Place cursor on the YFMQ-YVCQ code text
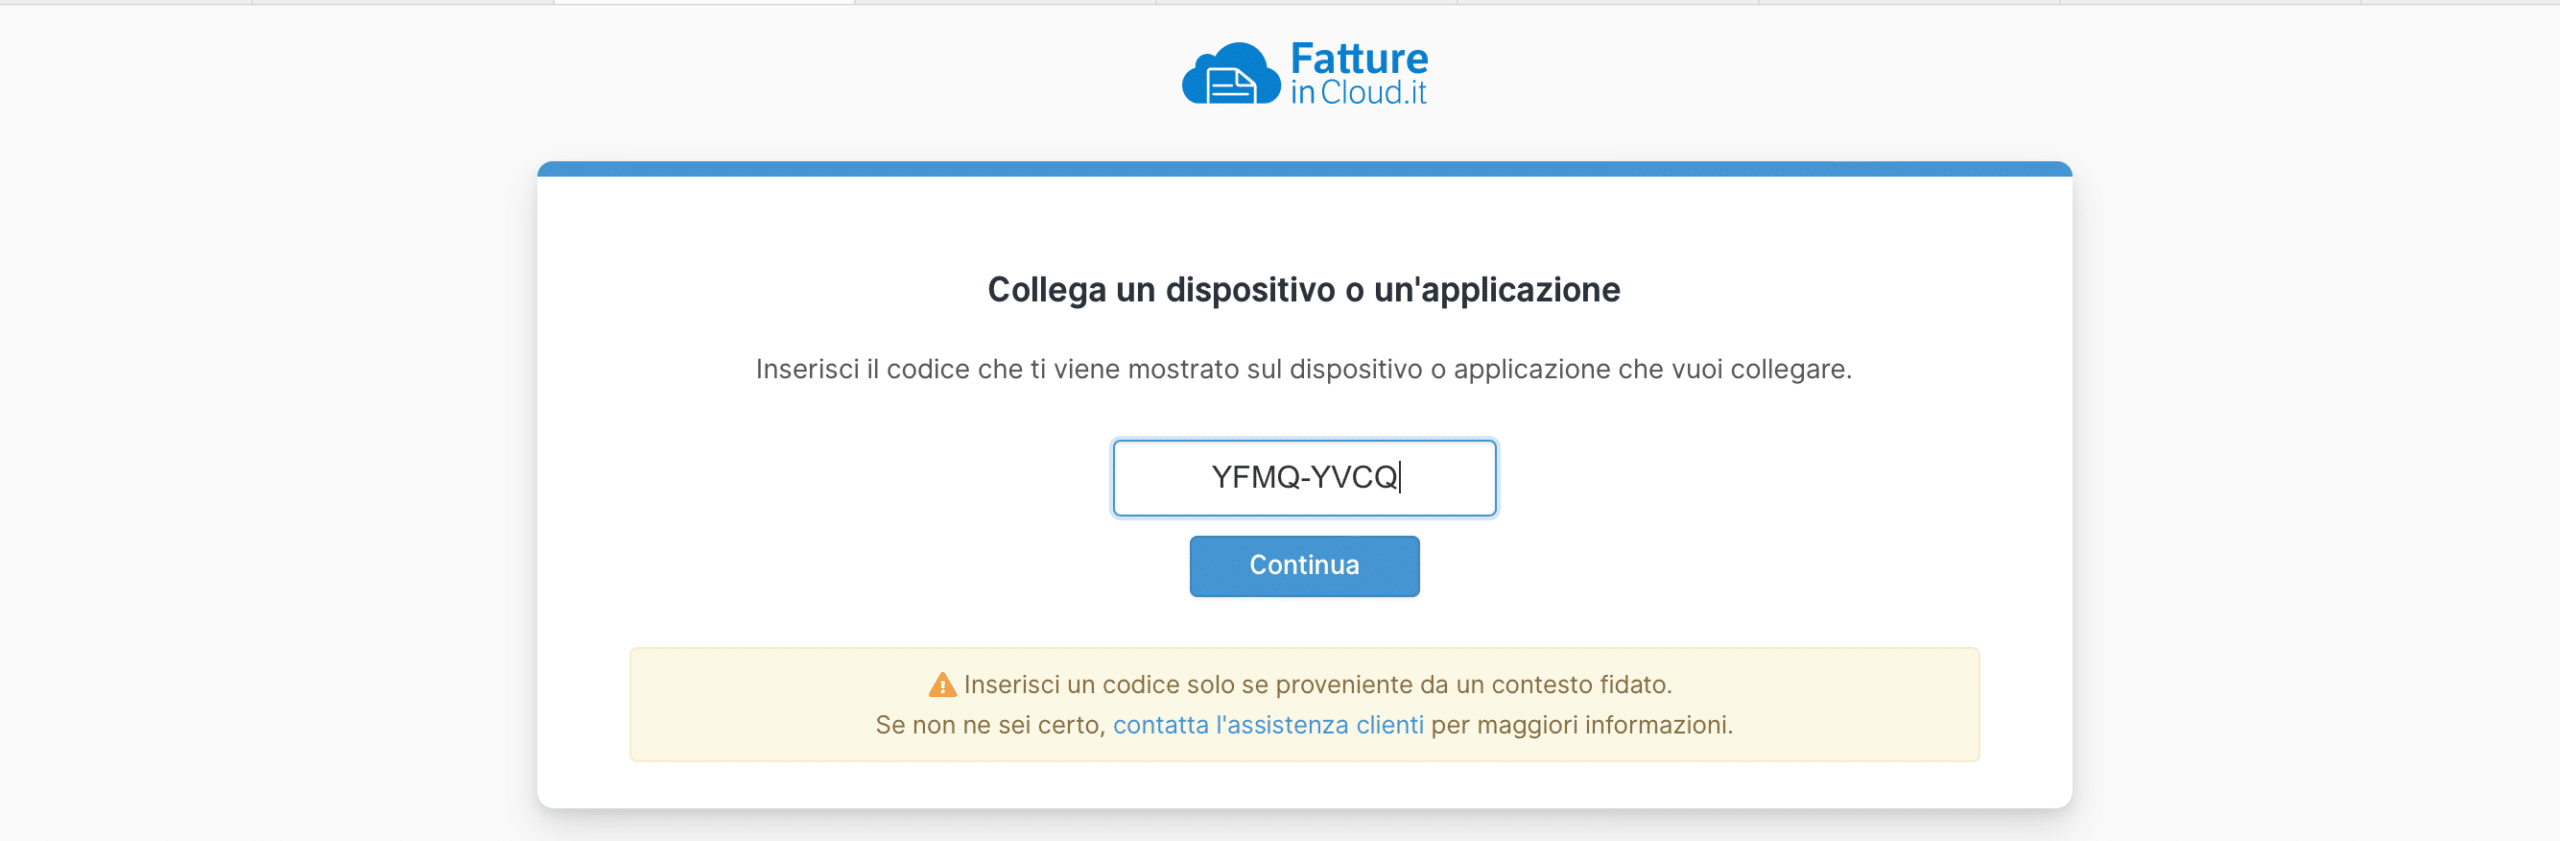Viewport: 2560px width, 841px height. [1304, 478]
